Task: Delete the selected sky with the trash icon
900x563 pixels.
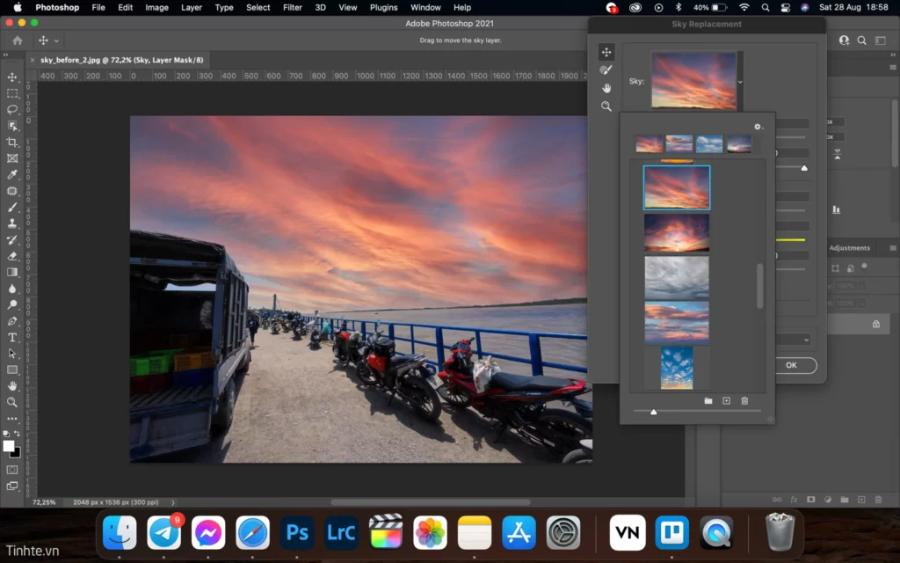Action: coord(744,401)
